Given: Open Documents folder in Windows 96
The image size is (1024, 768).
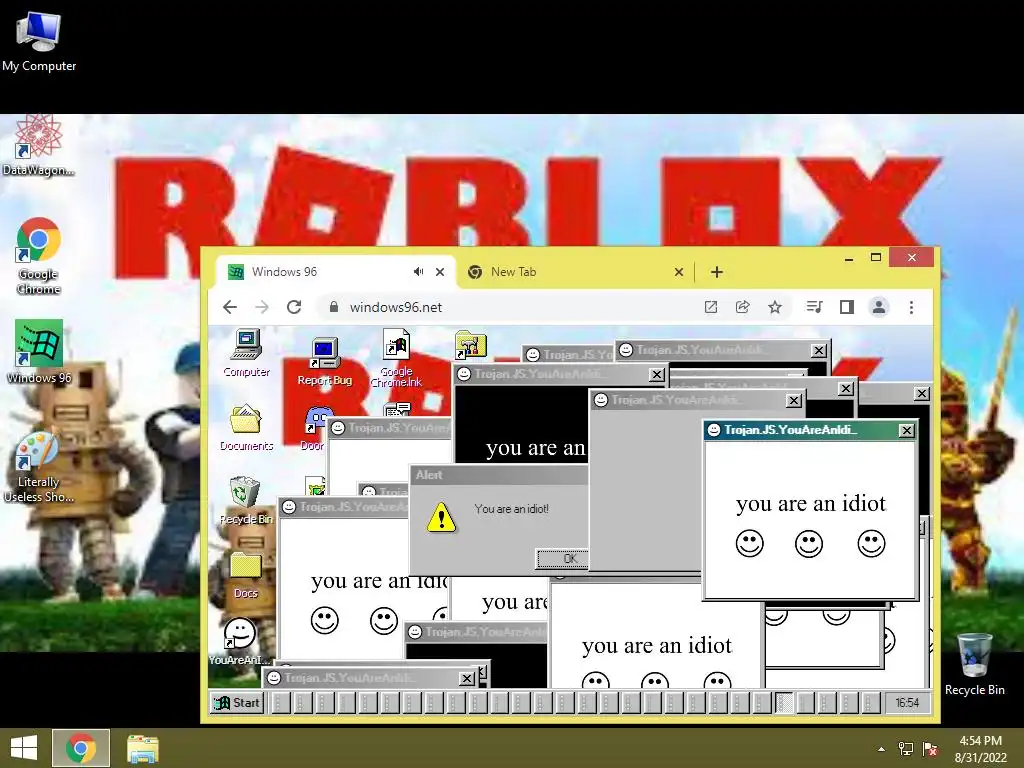Looking at the screenshot, I should click(x=246, y=428).
